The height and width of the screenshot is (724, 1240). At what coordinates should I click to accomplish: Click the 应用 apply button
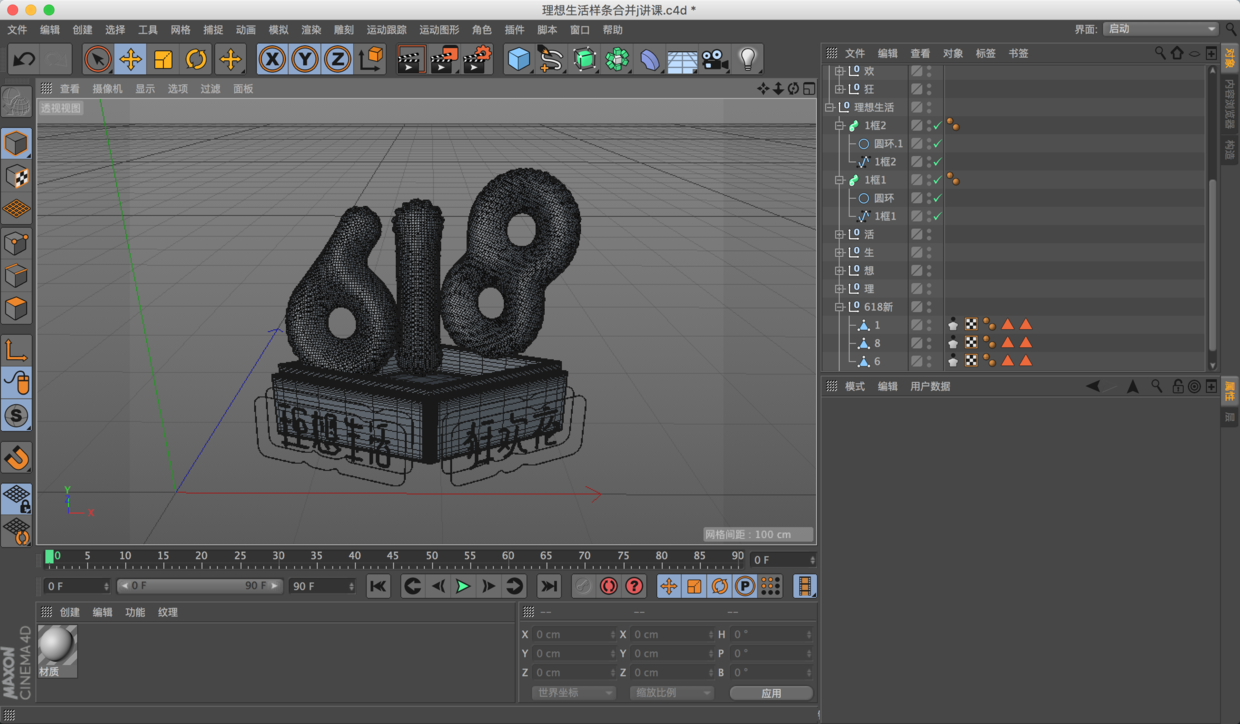pos(770,692)
